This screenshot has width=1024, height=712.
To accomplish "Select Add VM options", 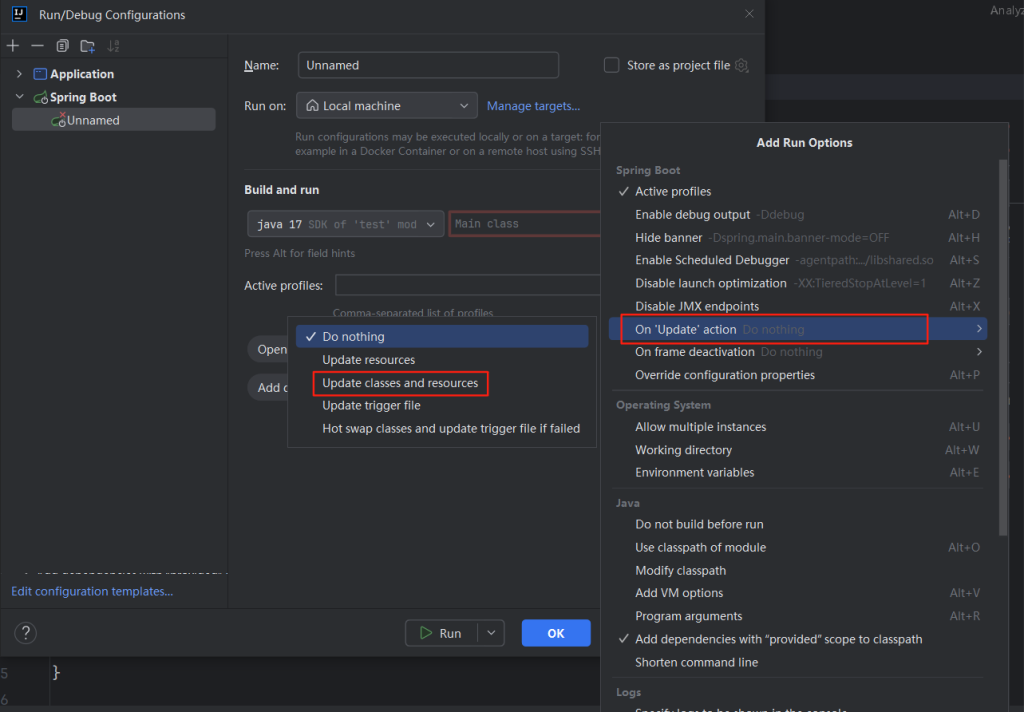I will [799, 593].
